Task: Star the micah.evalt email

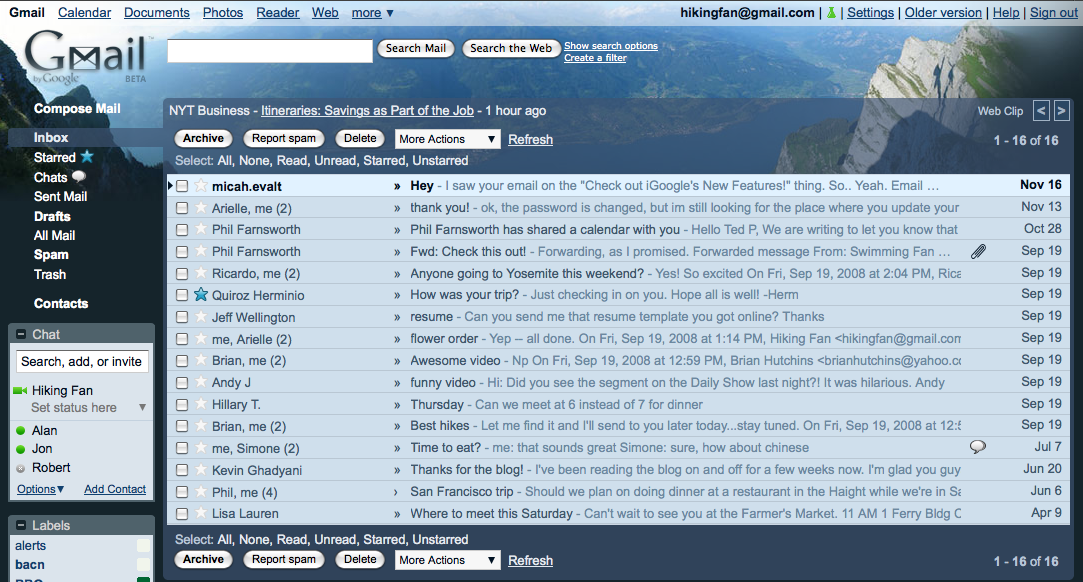Action: [x=200, y=185]
